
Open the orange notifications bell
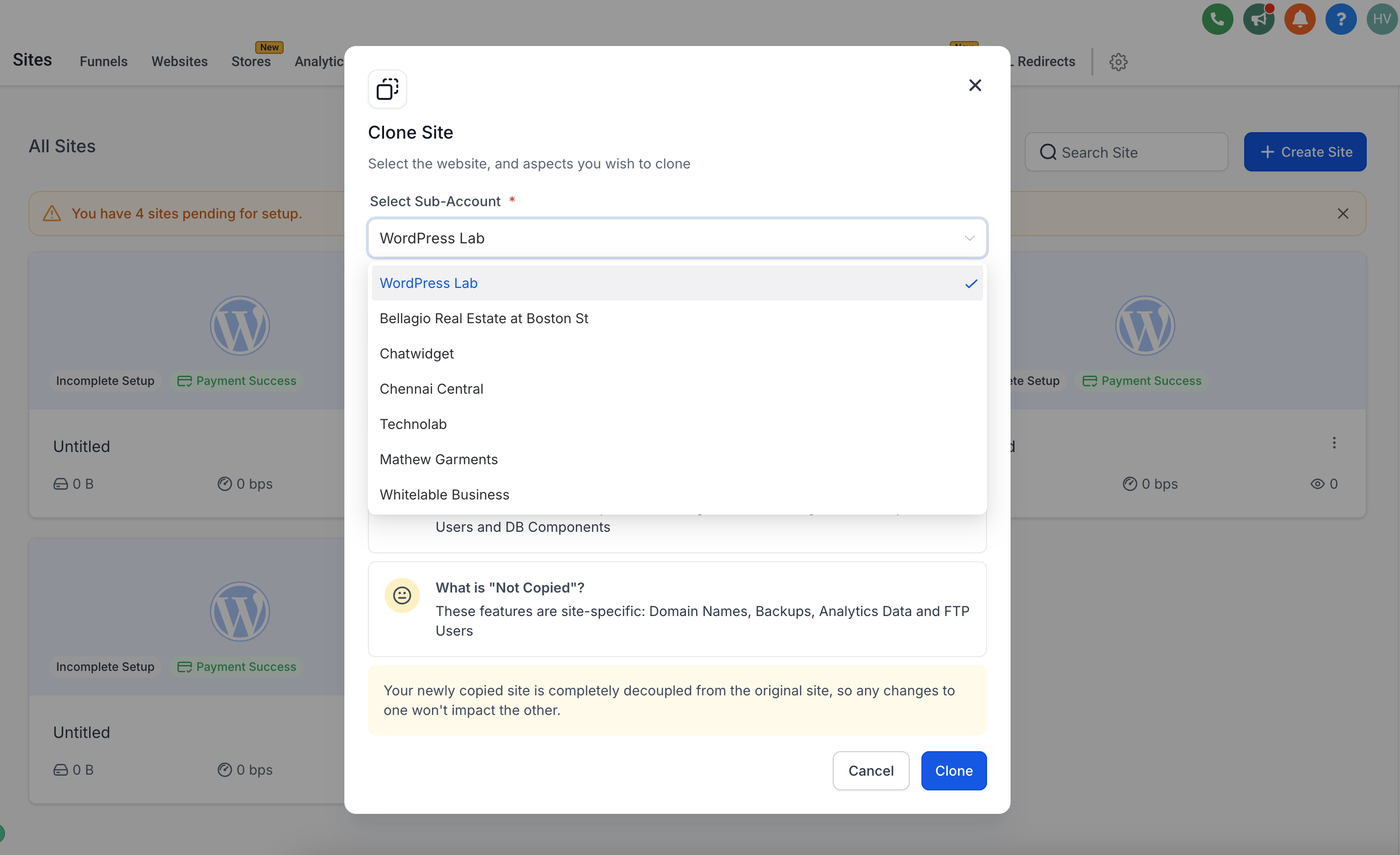pyautogui.click(x=1300, y=18)
